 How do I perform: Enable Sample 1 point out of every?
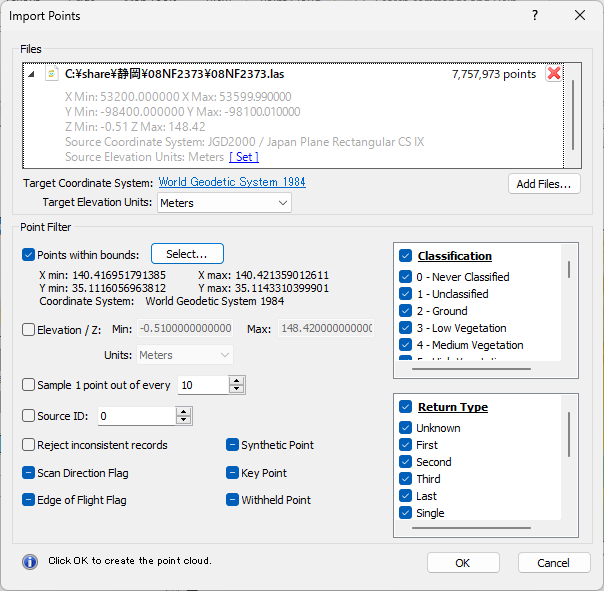pyautogui.click(x=29, y=385)
